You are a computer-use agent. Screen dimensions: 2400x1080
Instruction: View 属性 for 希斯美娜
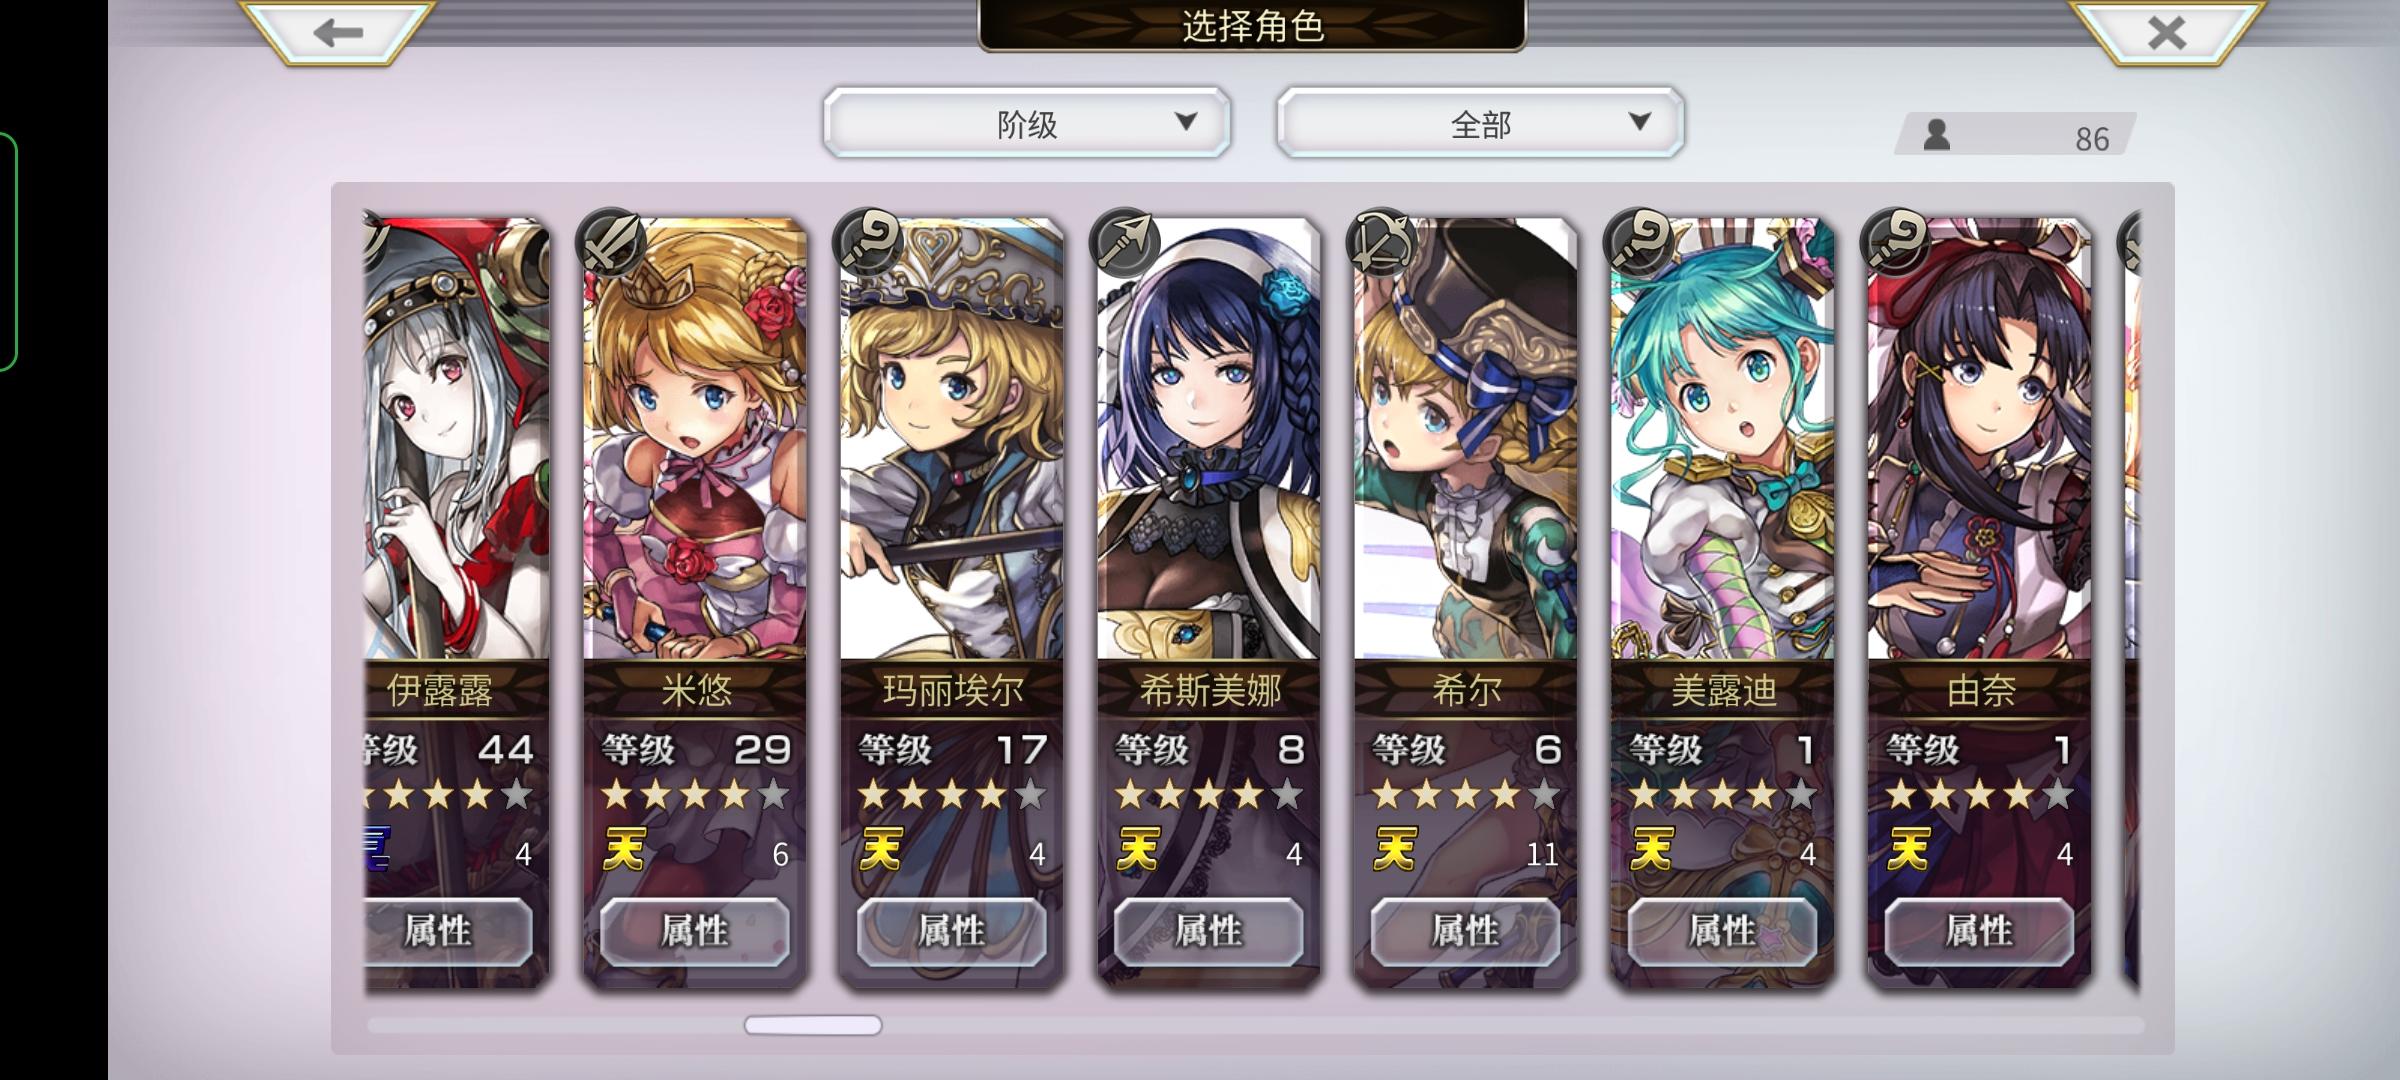[x=1209, y=932]
